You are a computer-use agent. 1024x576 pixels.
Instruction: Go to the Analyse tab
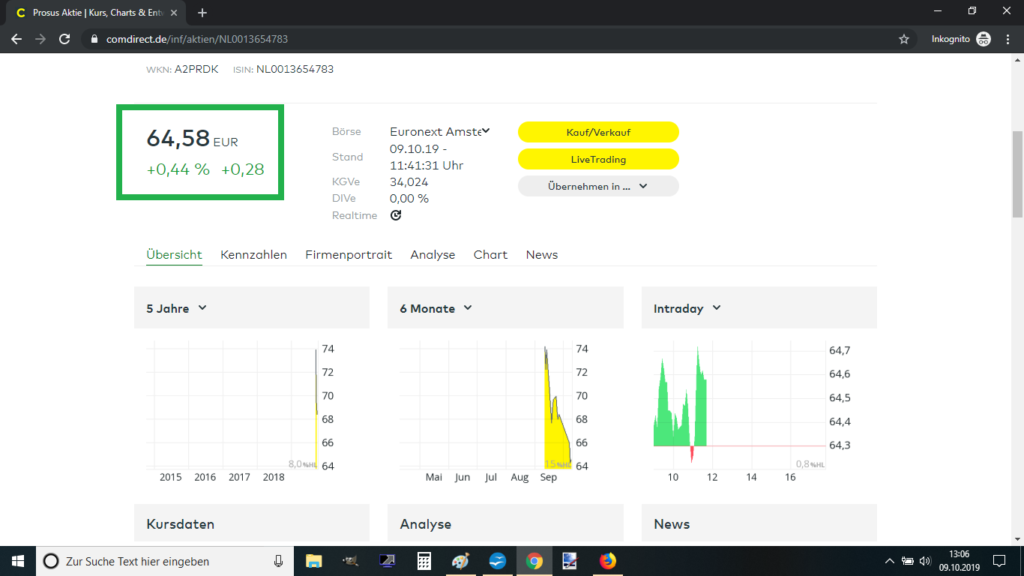(432, 255)
